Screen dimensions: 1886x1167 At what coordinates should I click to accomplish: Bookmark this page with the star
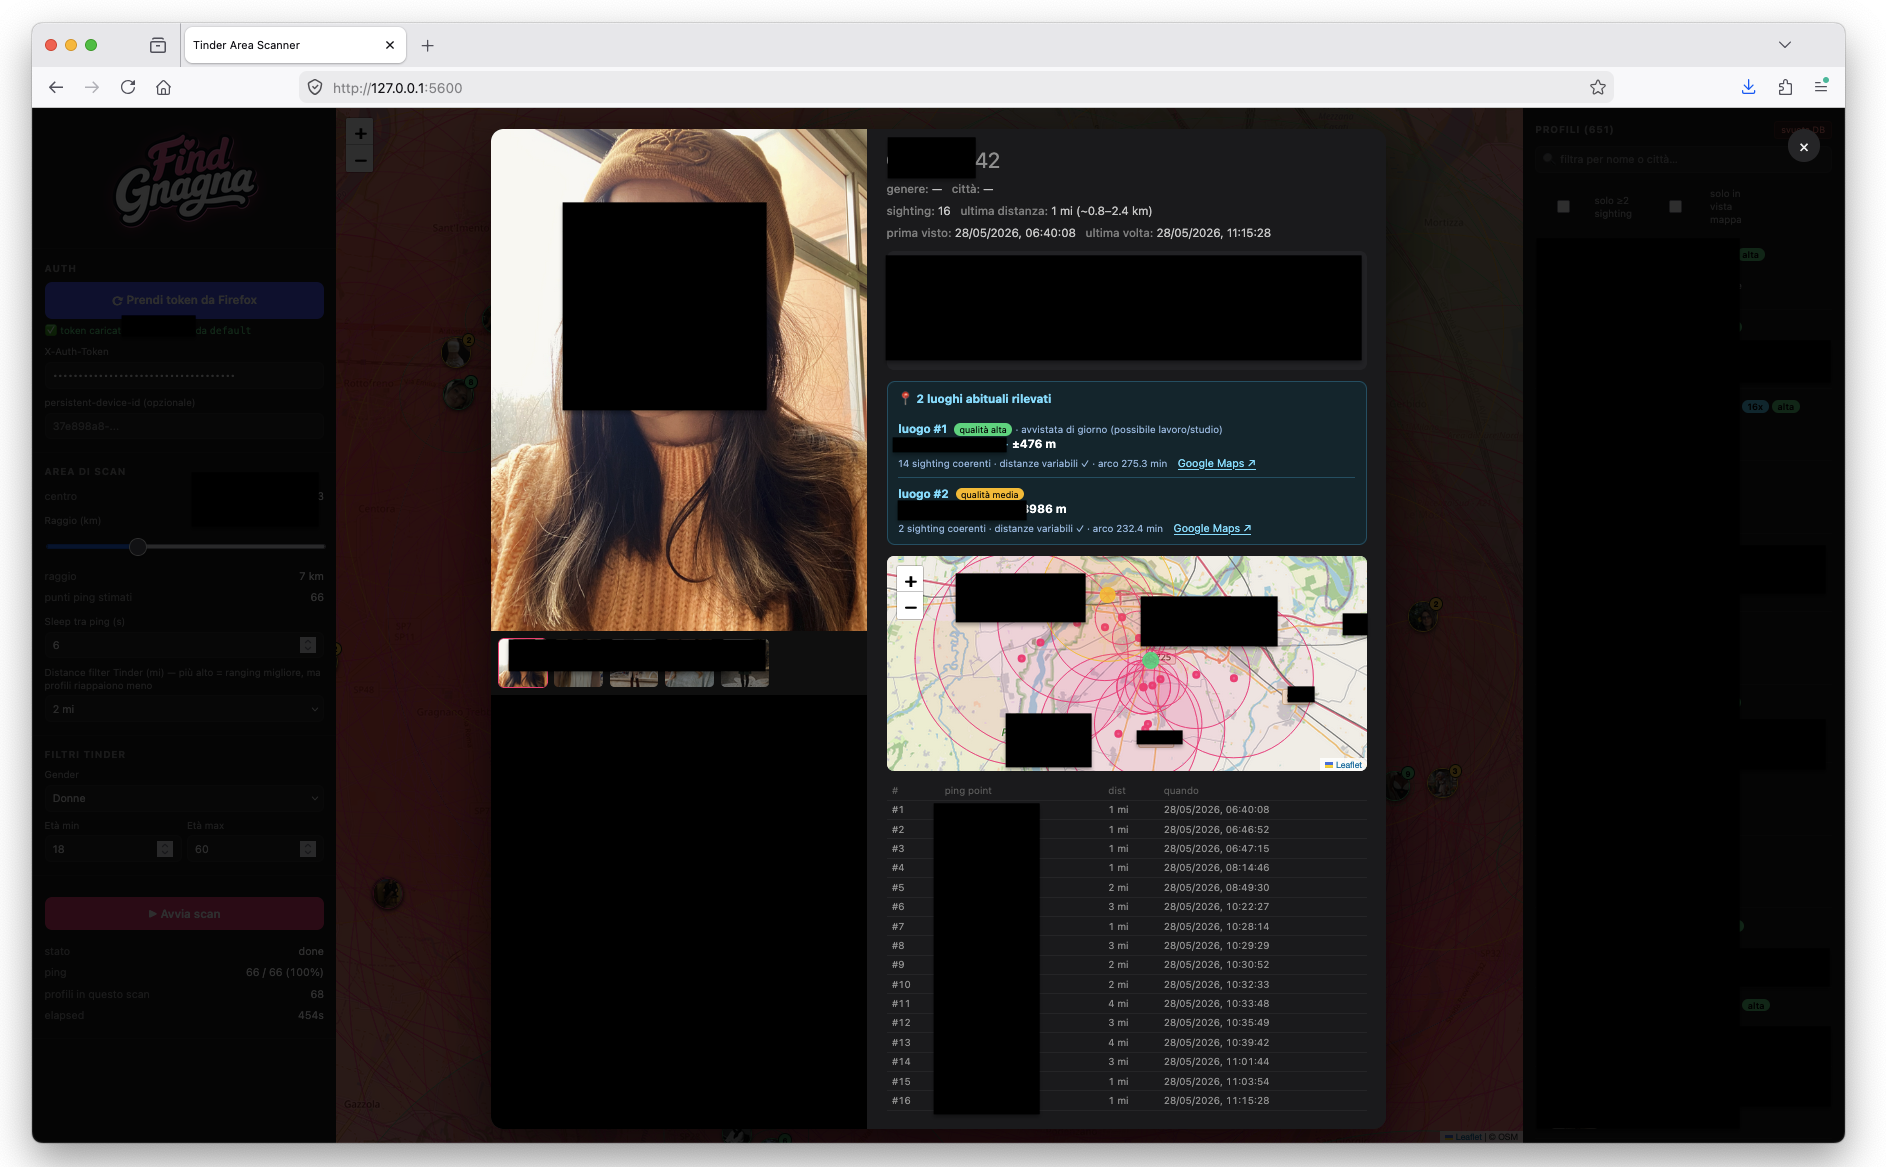click(x=1598, y=87)
